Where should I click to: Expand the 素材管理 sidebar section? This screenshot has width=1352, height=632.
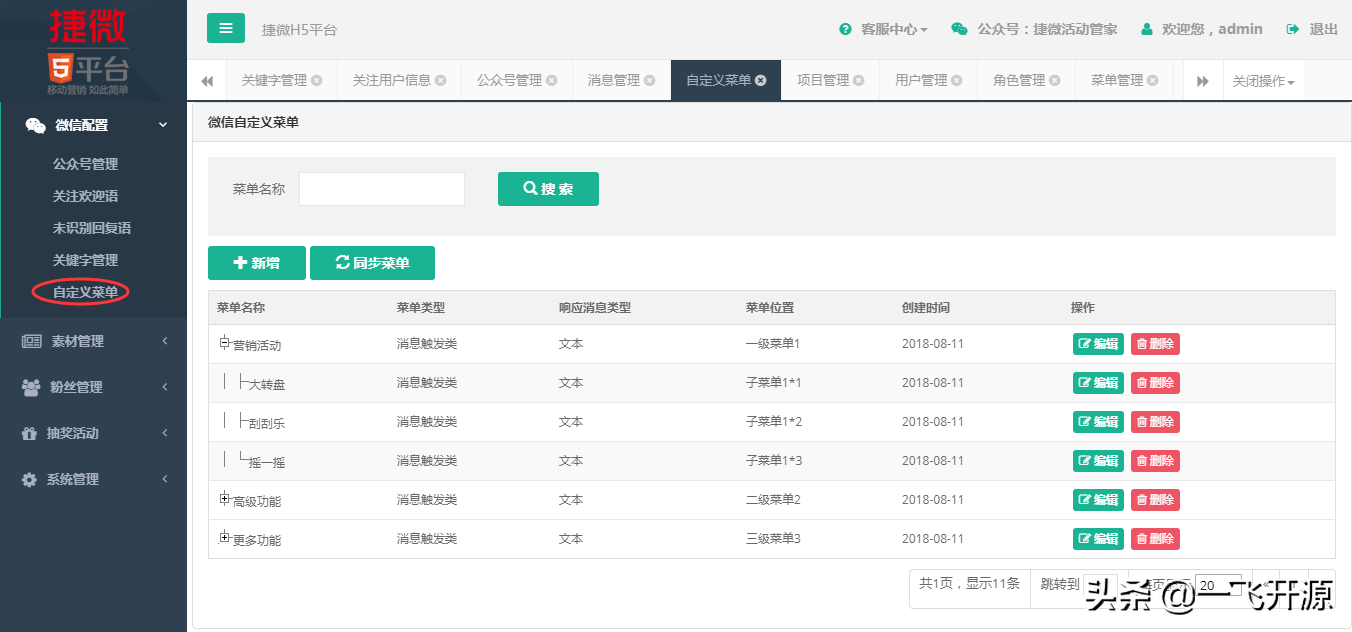(x=93, y=342)
